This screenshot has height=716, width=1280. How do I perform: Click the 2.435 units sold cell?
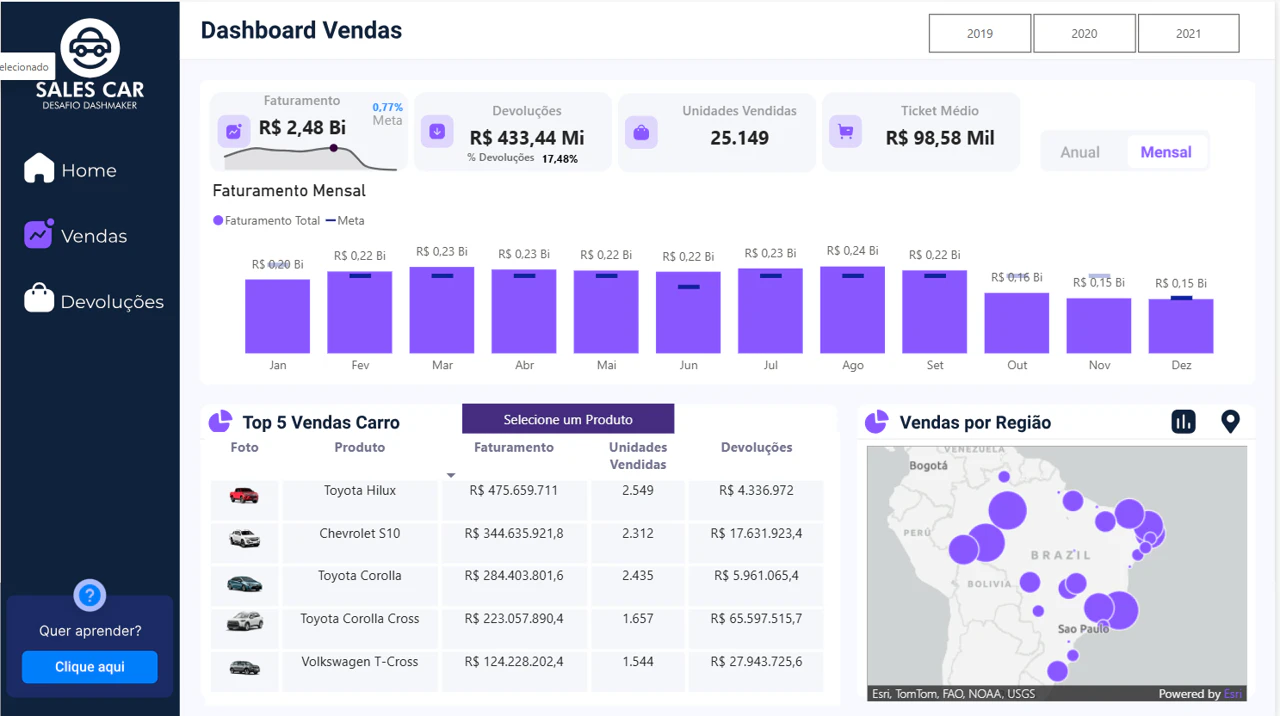click(638, 575)
